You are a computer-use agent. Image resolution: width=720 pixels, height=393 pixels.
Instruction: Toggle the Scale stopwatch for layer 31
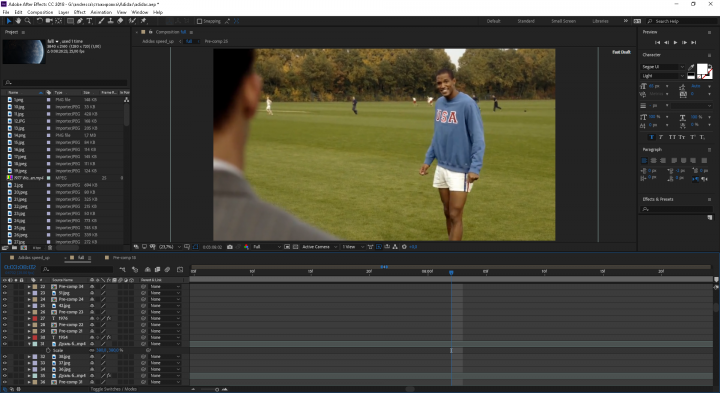(x=48, y=350)
